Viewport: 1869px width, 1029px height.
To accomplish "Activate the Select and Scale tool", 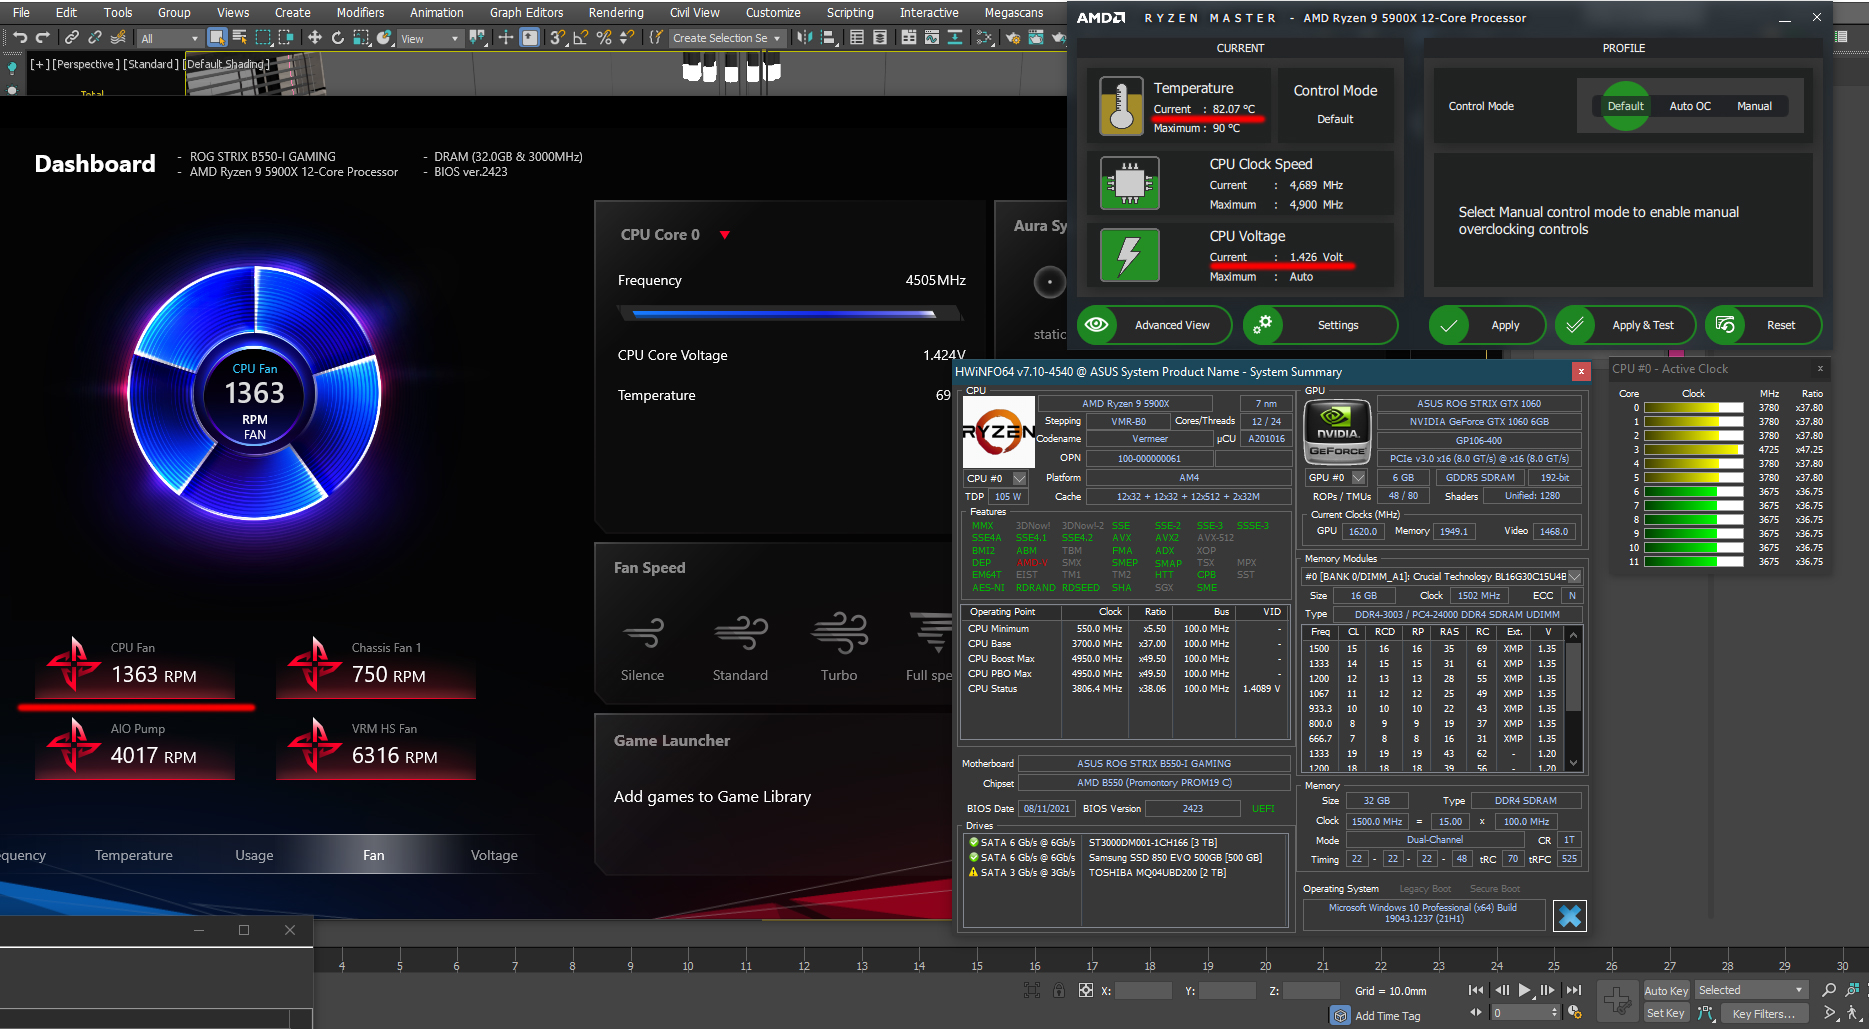I will tap(361, 38).
